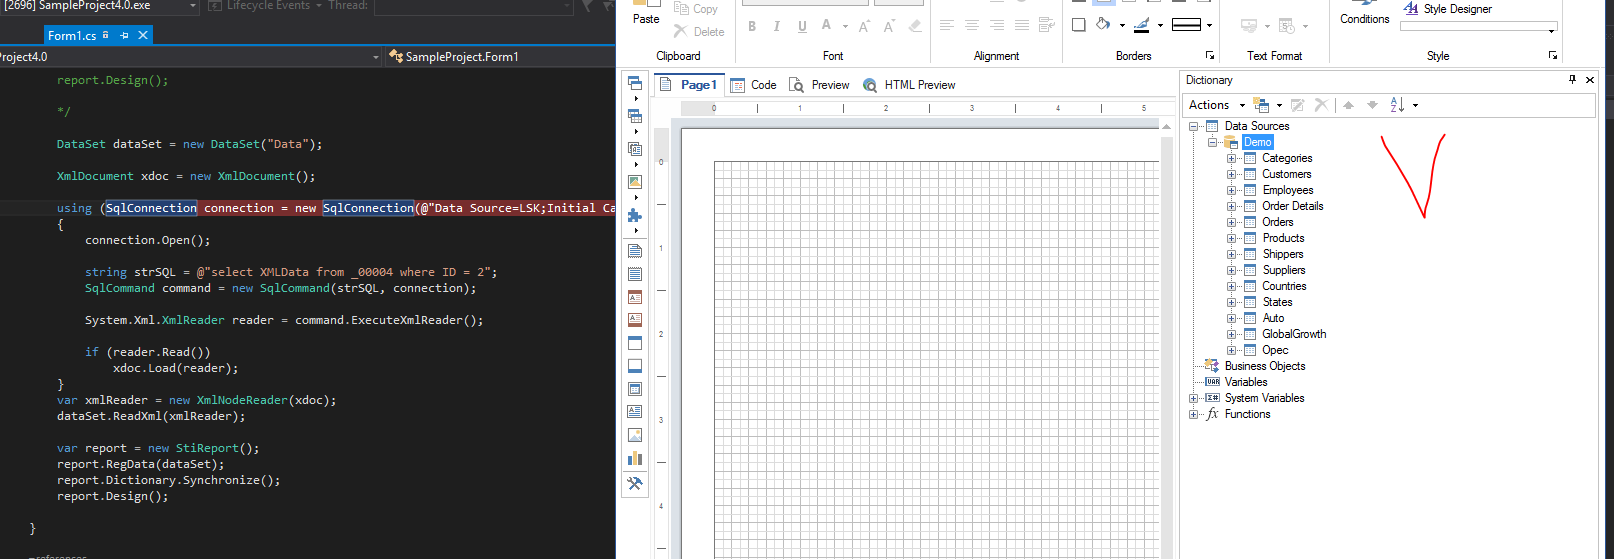Select the Variables node in Dictionary

point(1246,382)
